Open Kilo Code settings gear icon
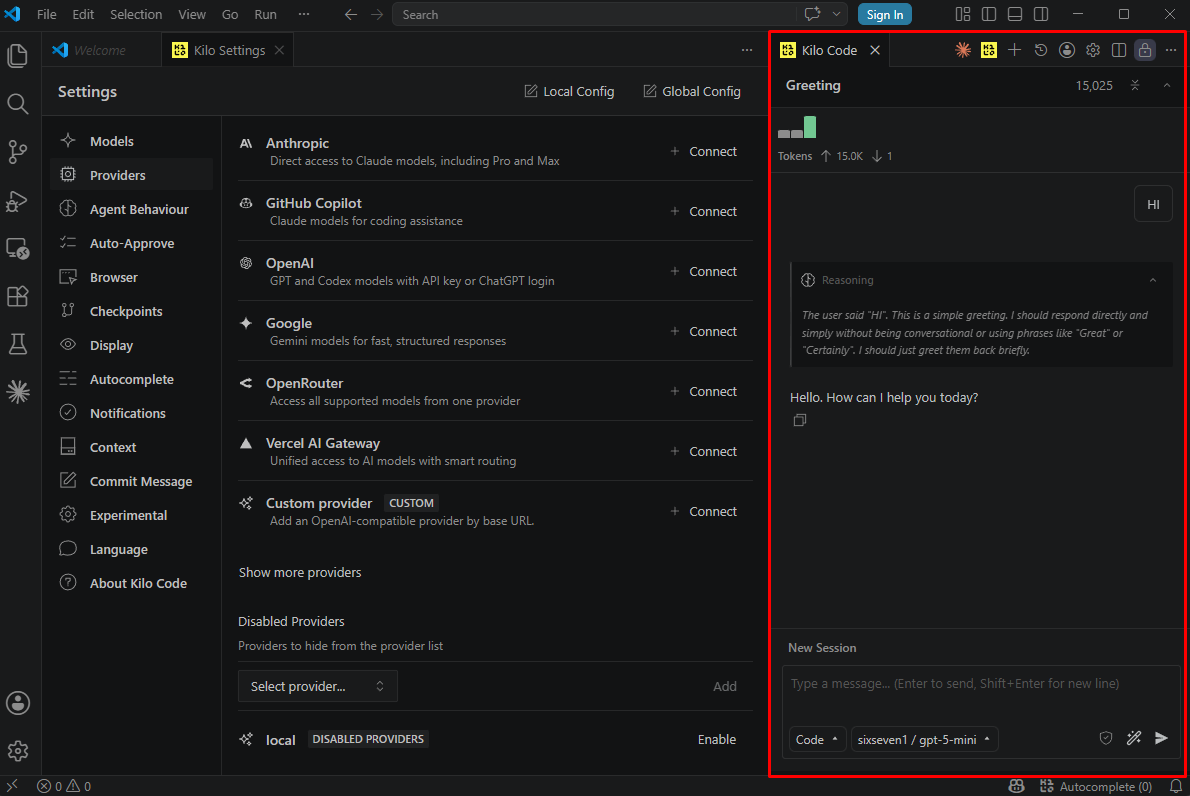Screen dimensions: 1190x796 1093,50
